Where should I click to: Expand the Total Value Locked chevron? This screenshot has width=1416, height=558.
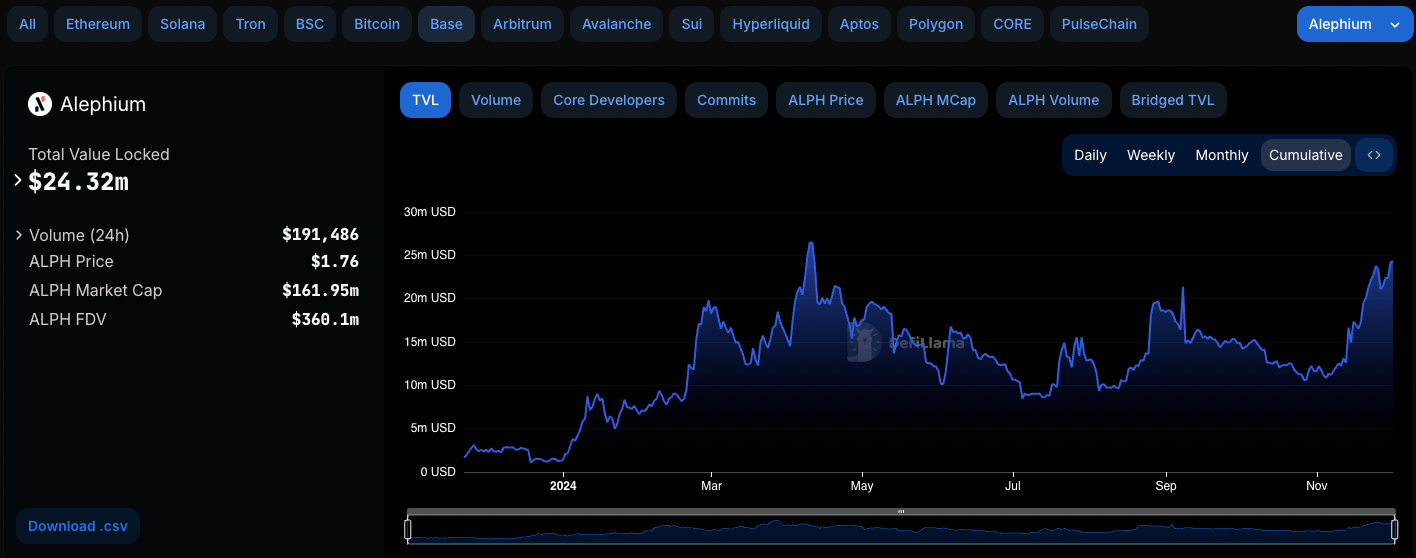tap(18, 181)
